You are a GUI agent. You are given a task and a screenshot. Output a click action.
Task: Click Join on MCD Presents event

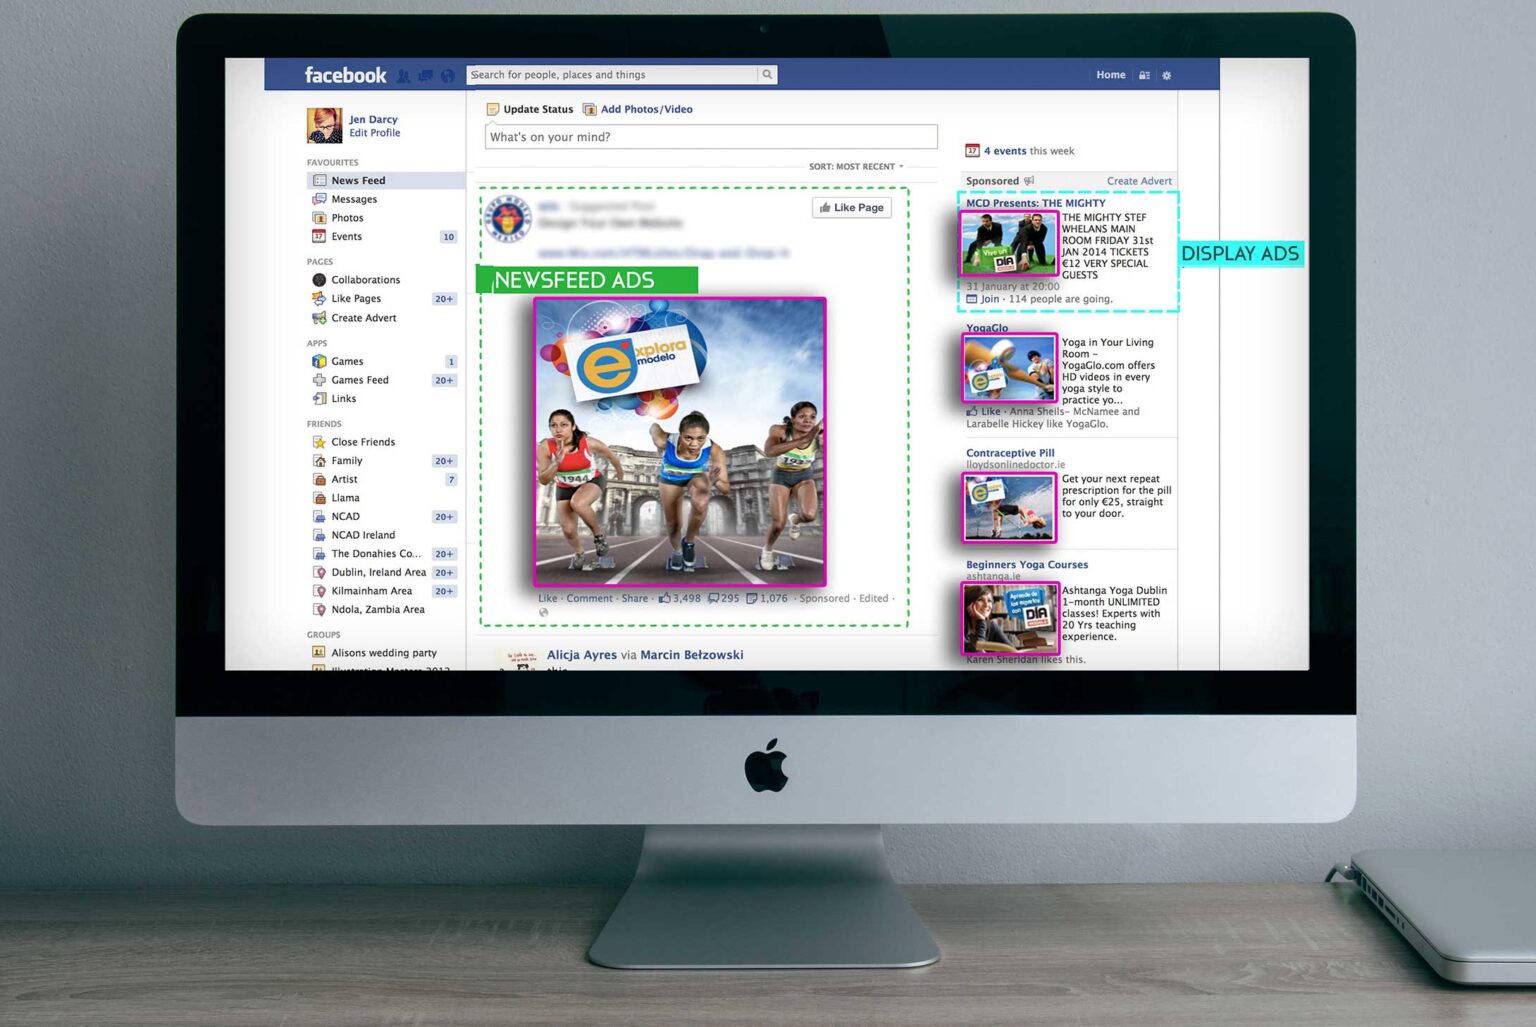point(989,299)
